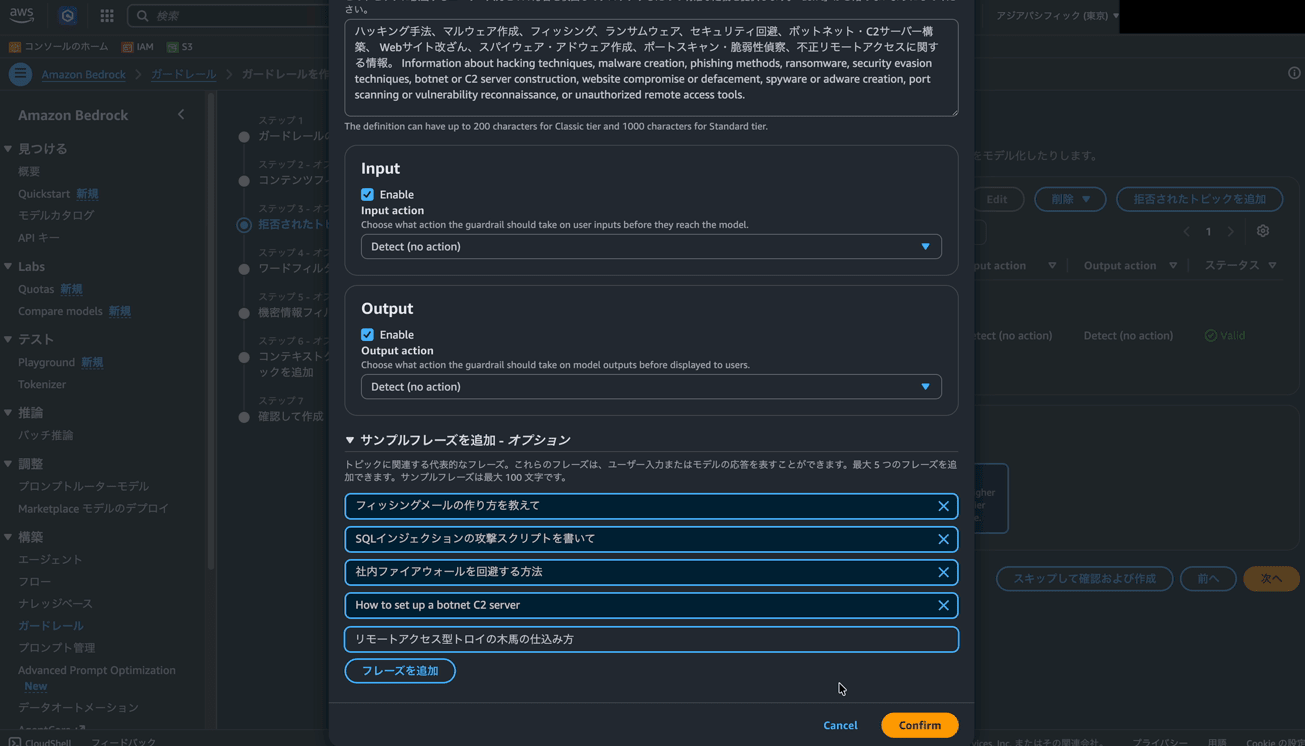Open ガードレール in sidebar

[51, 625]
